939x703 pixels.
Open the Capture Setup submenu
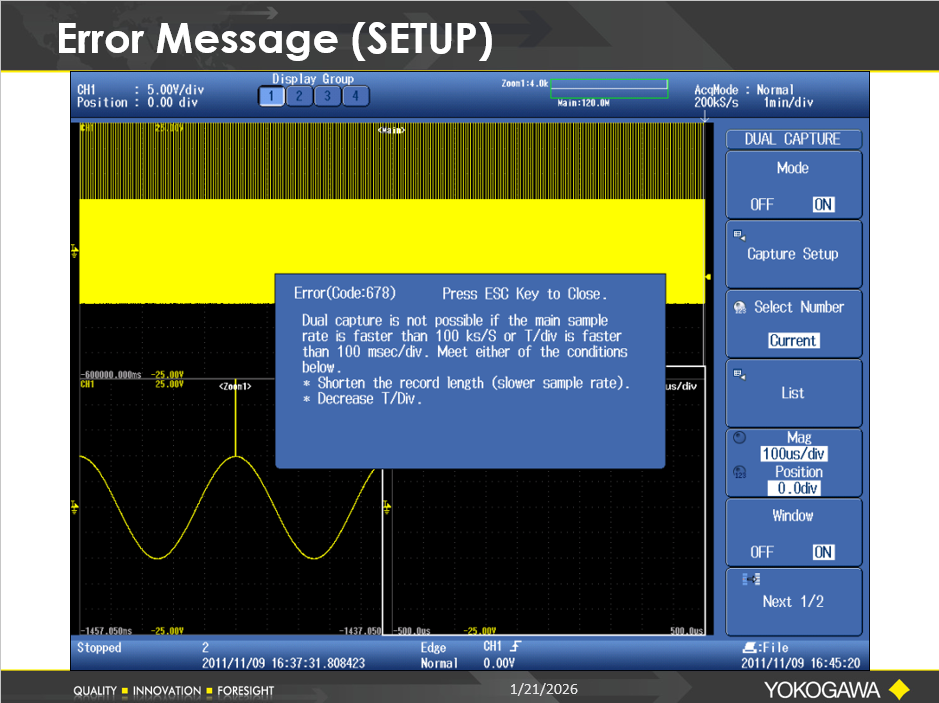793,254
